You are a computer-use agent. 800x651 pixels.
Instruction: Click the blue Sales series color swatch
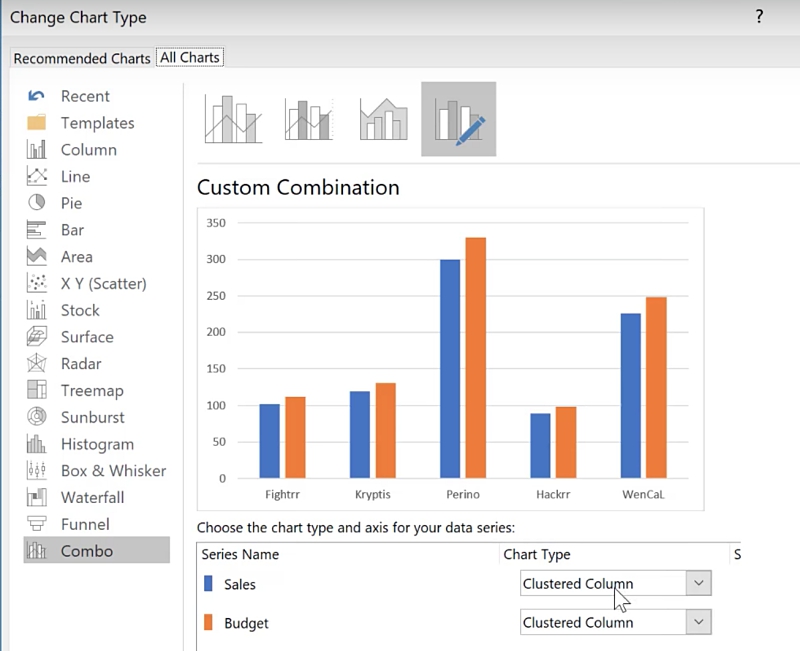208,584
